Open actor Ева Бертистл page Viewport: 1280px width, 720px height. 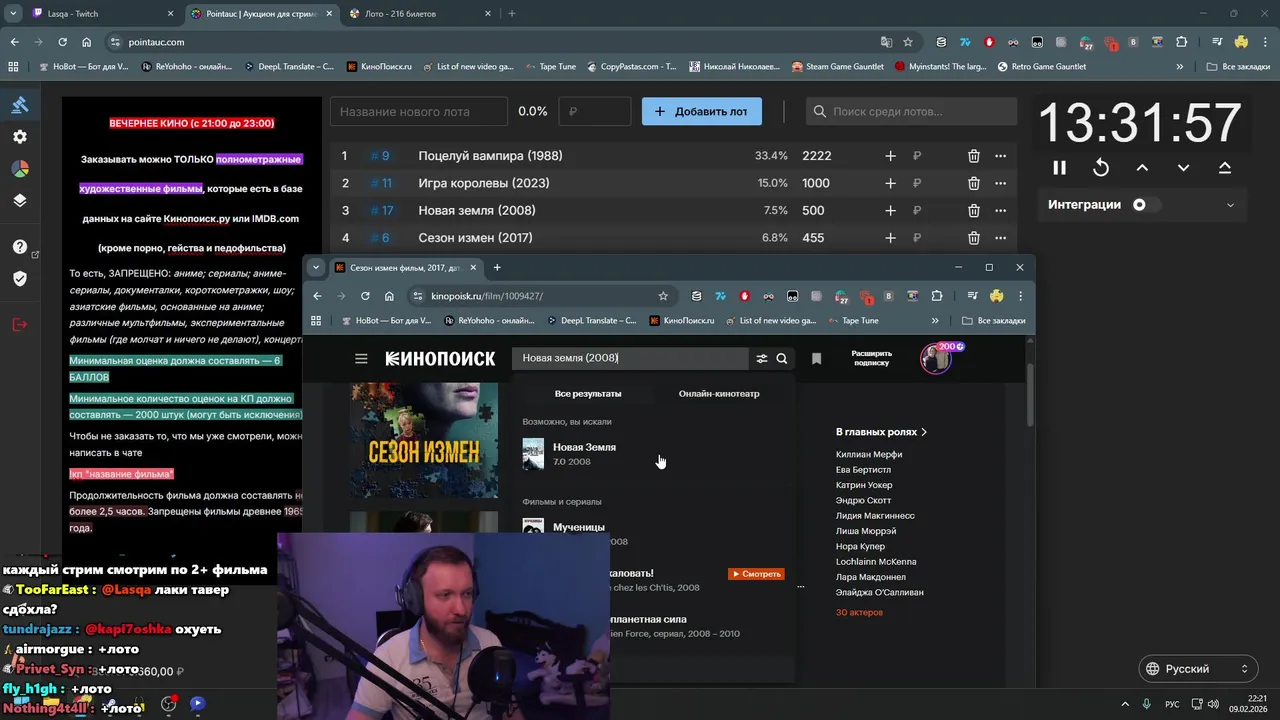coord(863,470)
